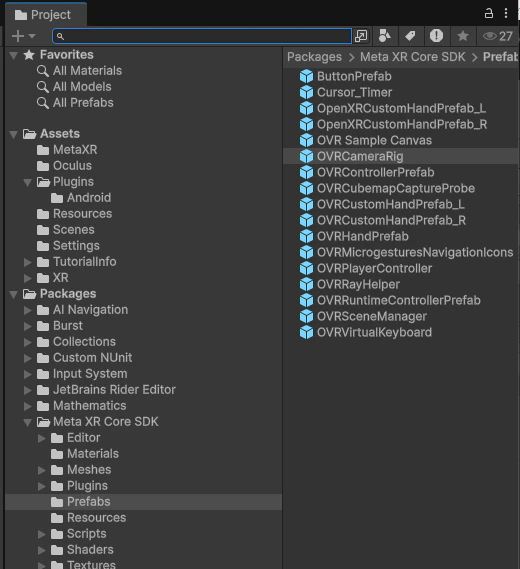Screen dimensions: 520x569
Task: Select the OVRVirtualKeyboard prefab
Action: [x=366, y=332]
